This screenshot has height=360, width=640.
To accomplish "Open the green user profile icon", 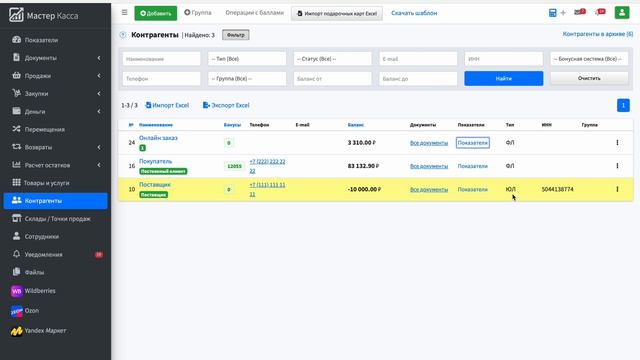I will (622, 13).
